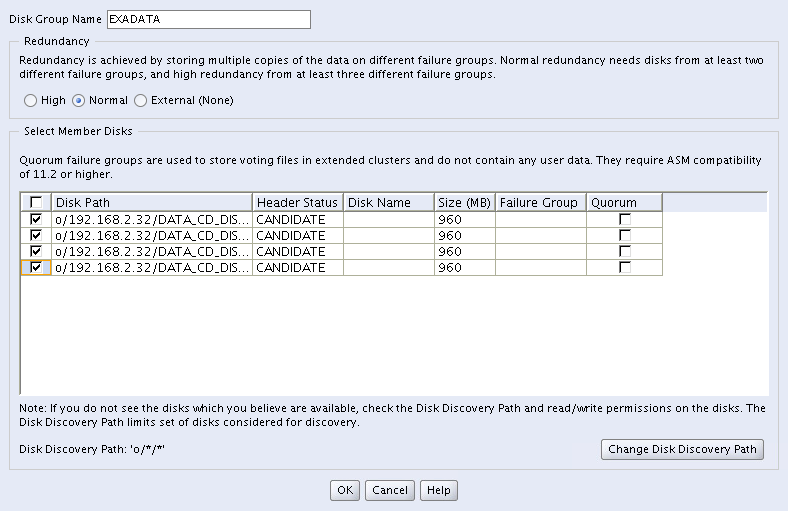
Task: Enable Quorum for the last disk
Action: (625, 267)
